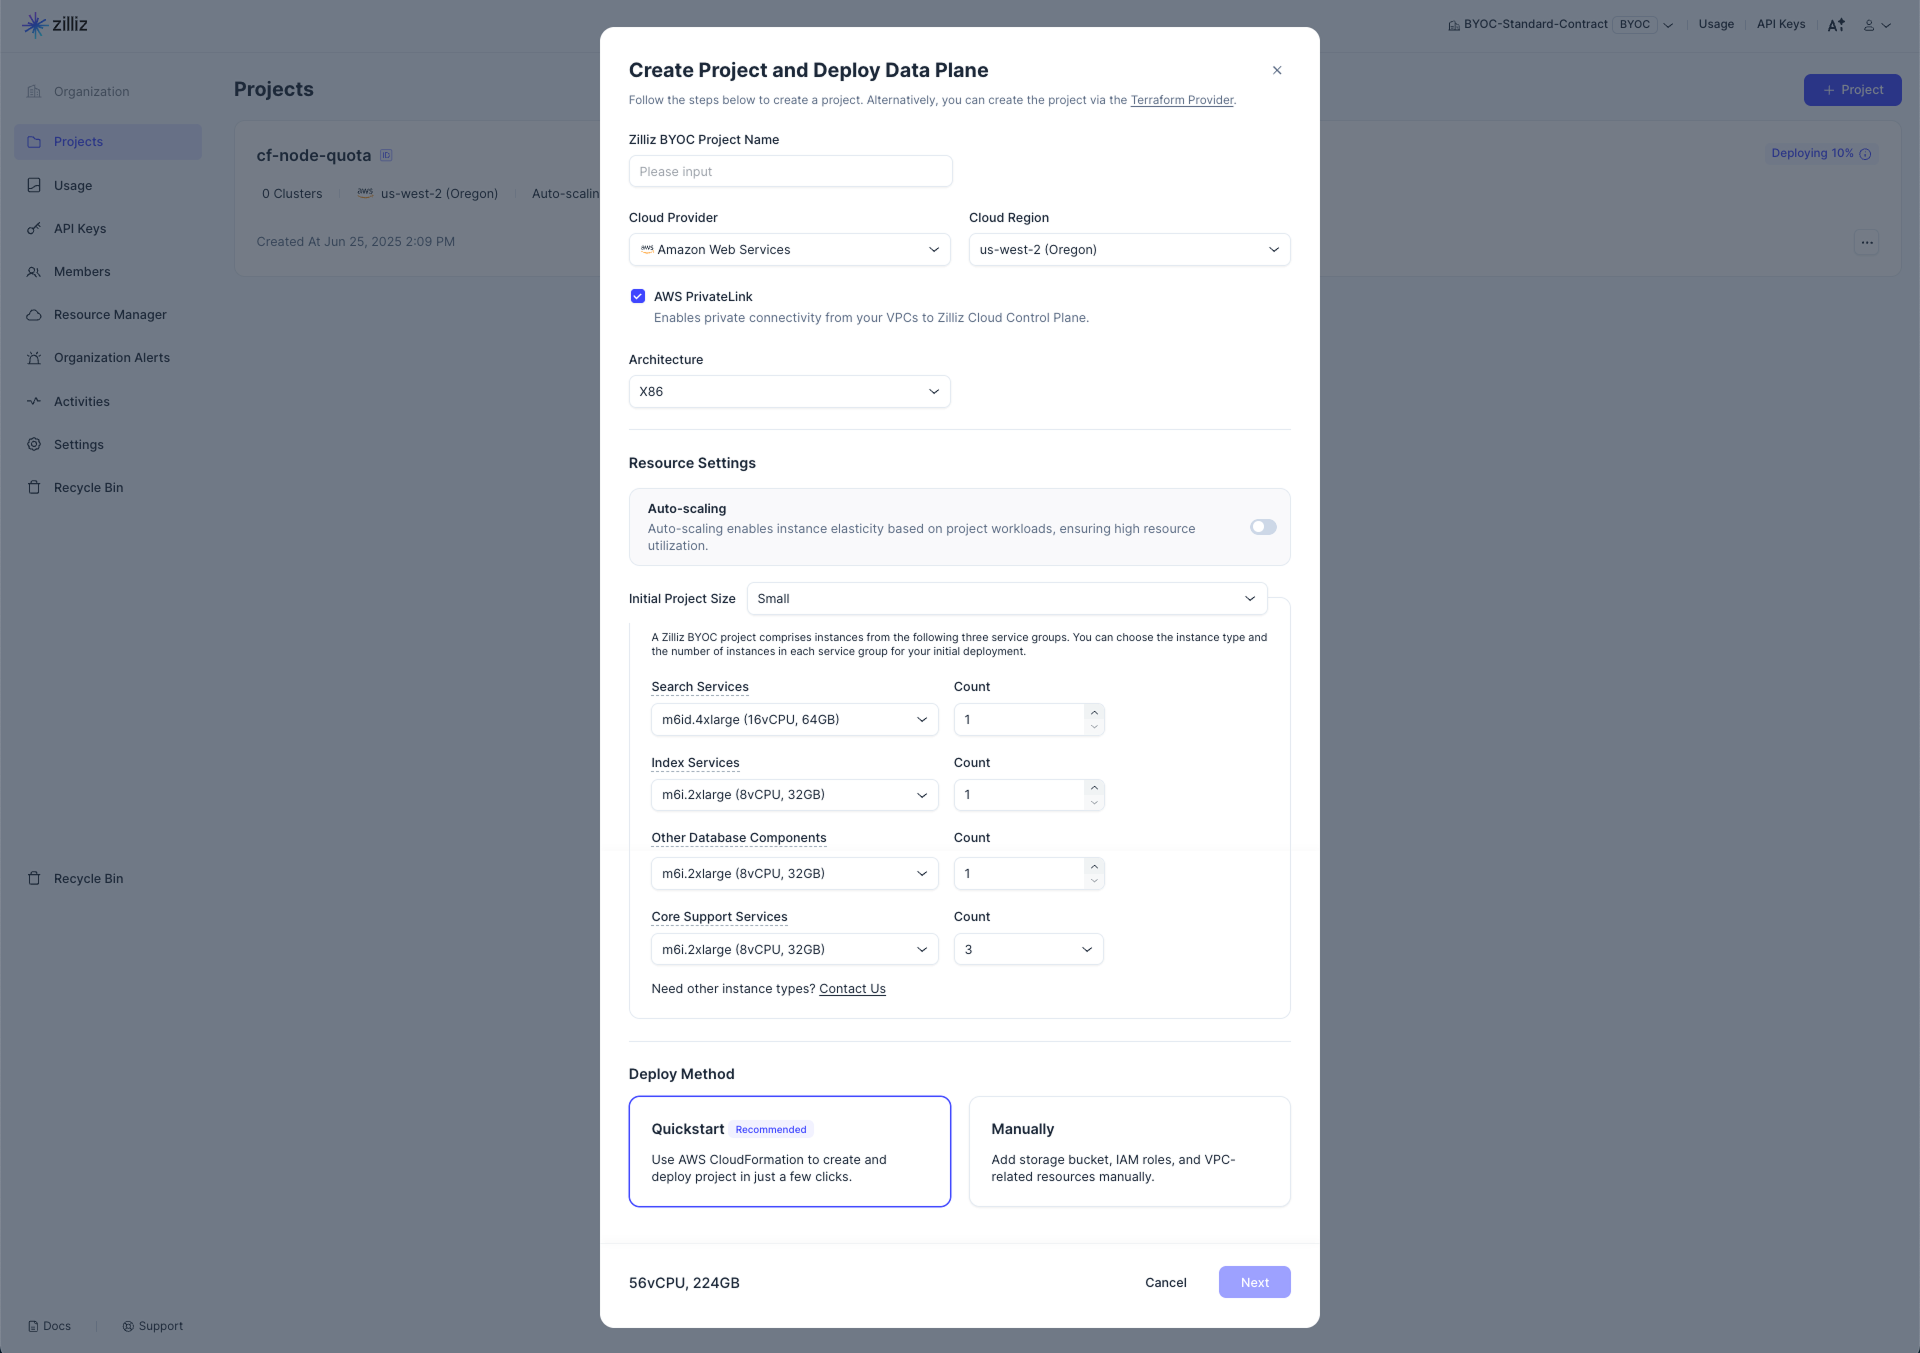This screenshot has width=1920, height=1353.
Task: Open the Terraform Provider link
Action: (1182, 100)
